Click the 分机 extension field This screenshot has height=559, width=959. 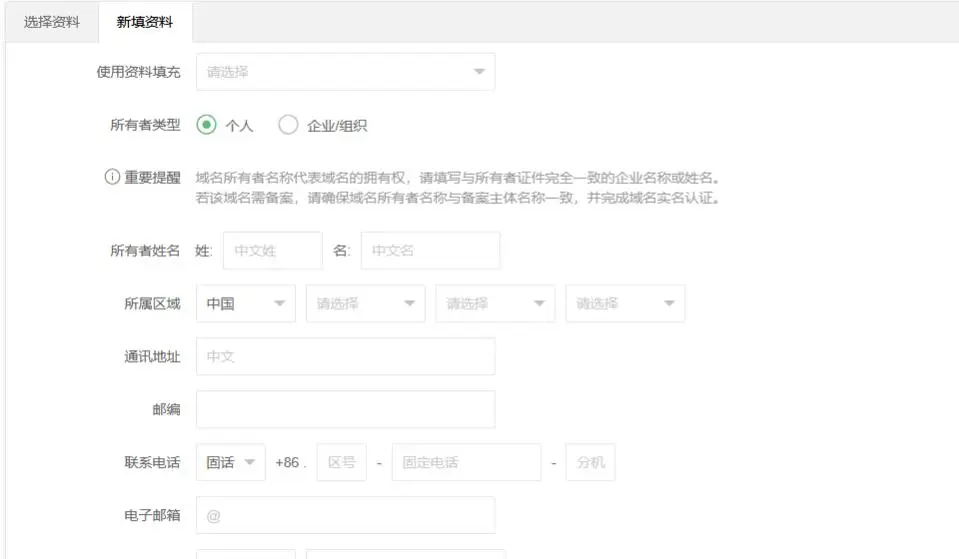(x=591, y=462)
